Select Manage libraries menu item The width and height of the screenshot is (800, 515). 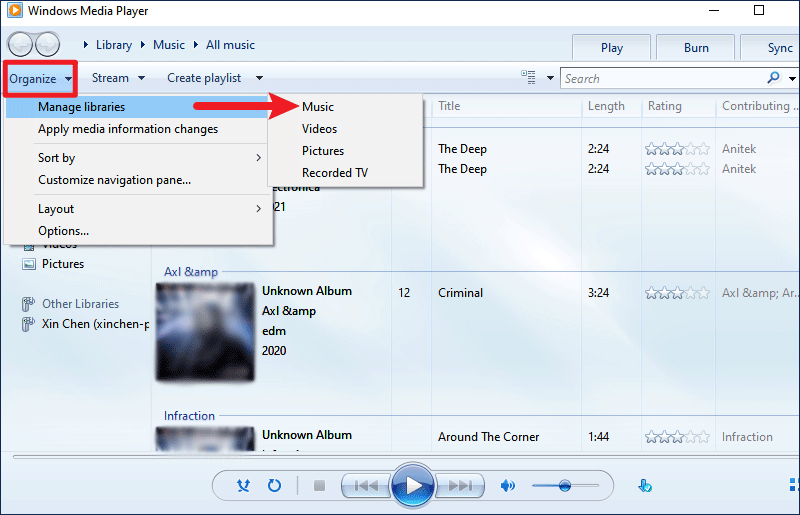tap(137, 107)
